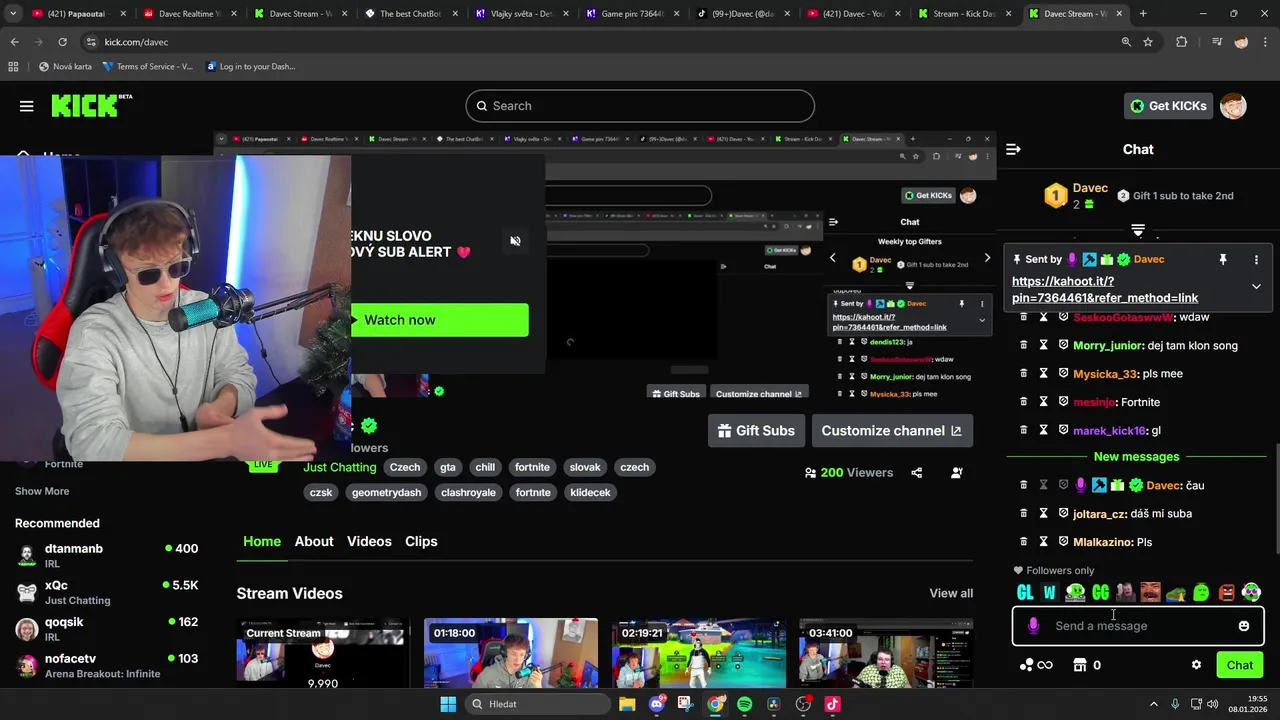Switch to the Clips channel tab

(421, 541)
